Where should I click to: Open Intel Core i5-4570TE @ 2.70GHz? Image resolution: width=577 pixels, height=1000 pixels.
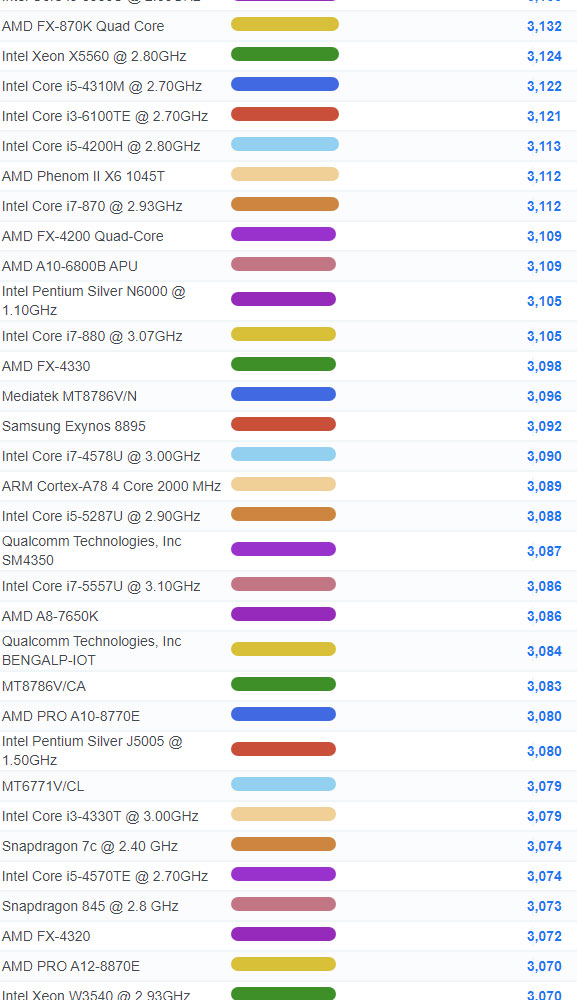[x=105, y=876]
